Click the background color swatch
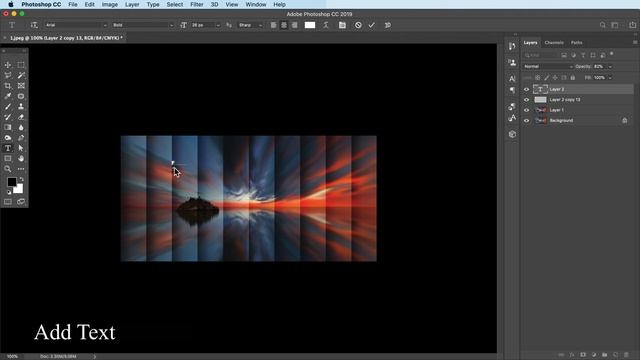This screenshot has width=640, height=360. 19,189
